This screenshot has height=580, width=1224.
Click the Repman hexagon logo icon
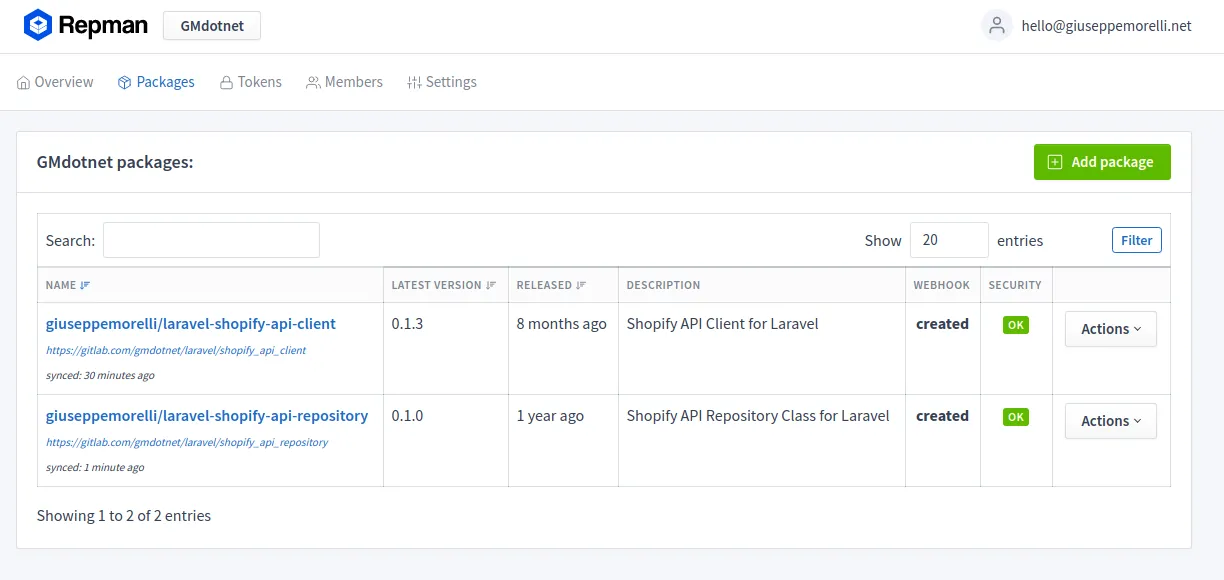pos(38,26)
